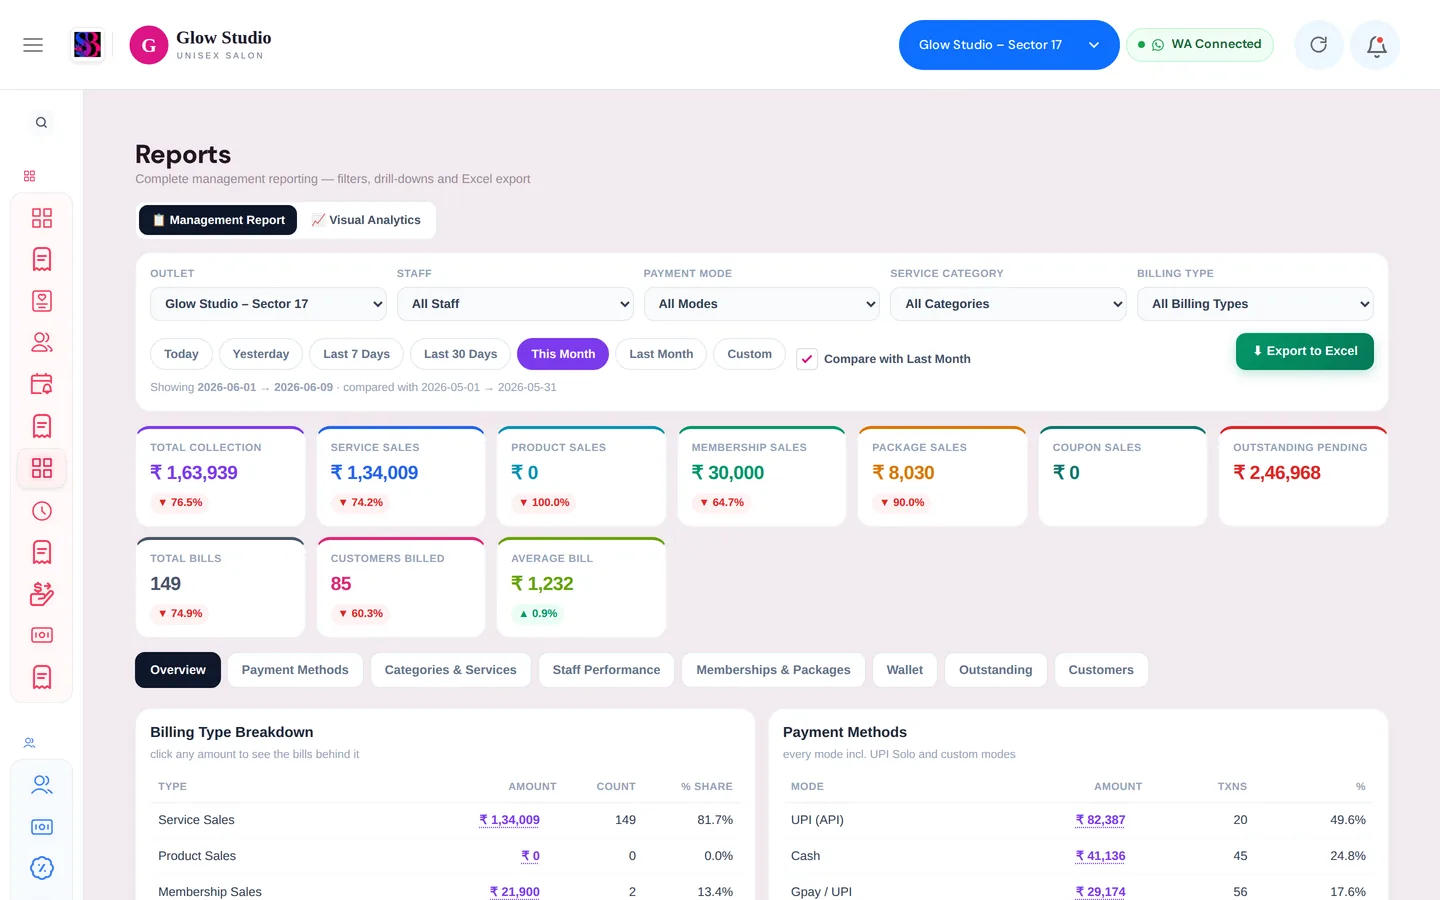This screenshot has height=900, width=1440.
Task: Click the red banknote icon in the sidebar
Action: click(42, 635)
